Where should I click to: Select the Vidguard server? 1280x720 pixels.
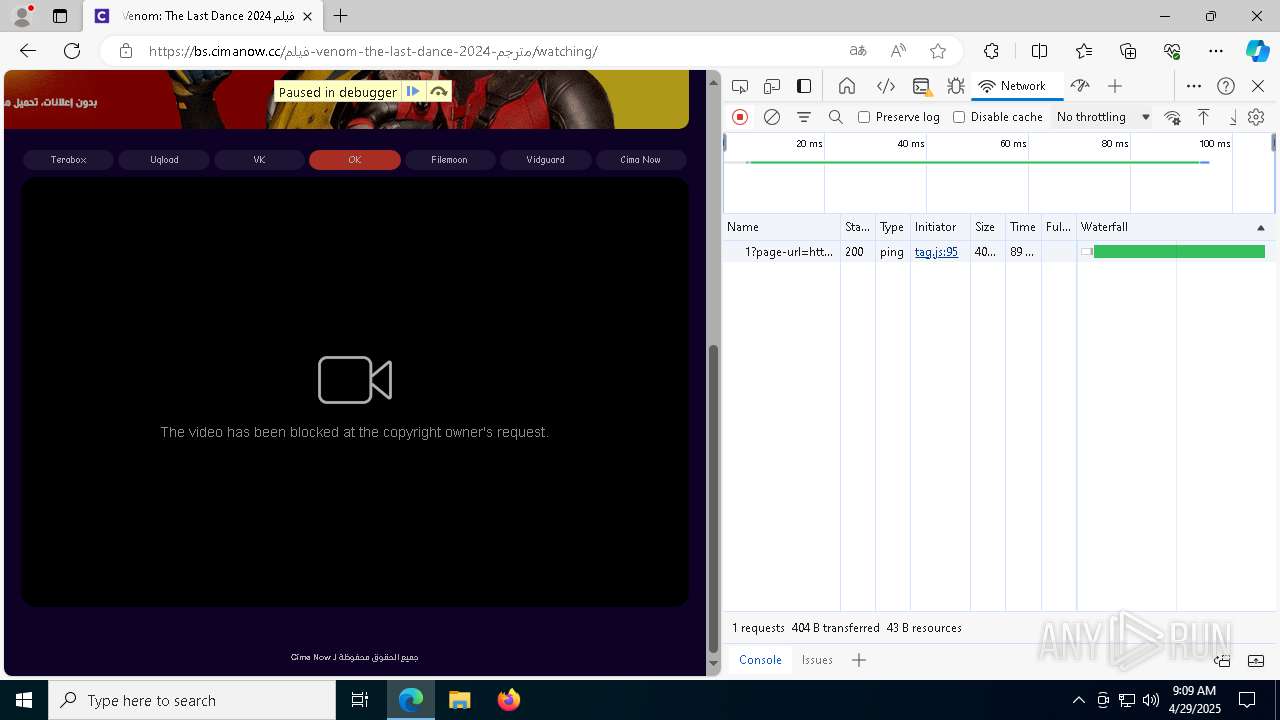[545, 160]
